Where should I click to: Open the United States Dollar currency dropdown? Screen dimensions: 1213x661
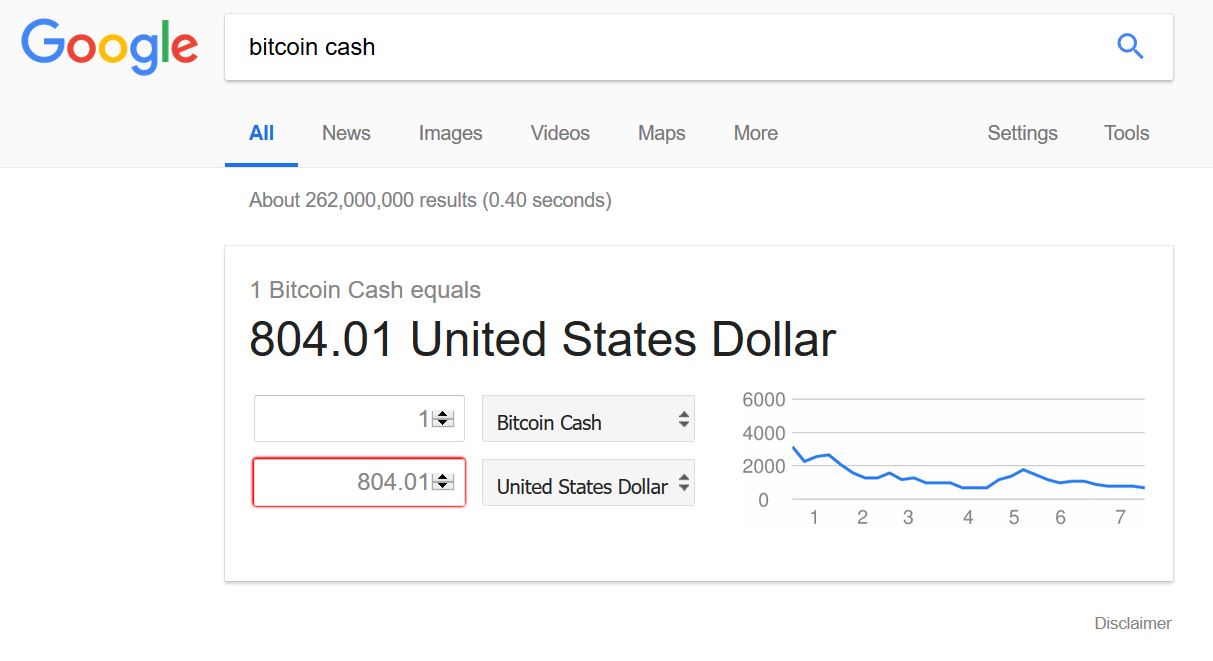tap(588, 483)
